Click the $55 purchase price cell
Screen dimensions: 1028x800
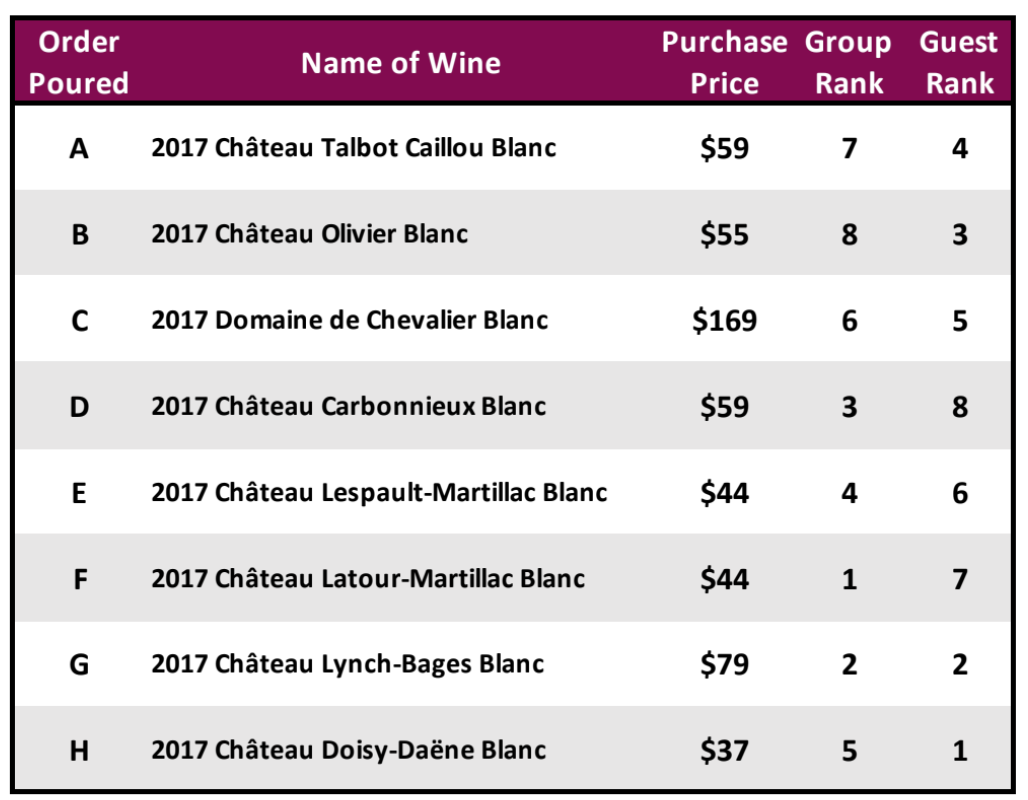point(724,235)
